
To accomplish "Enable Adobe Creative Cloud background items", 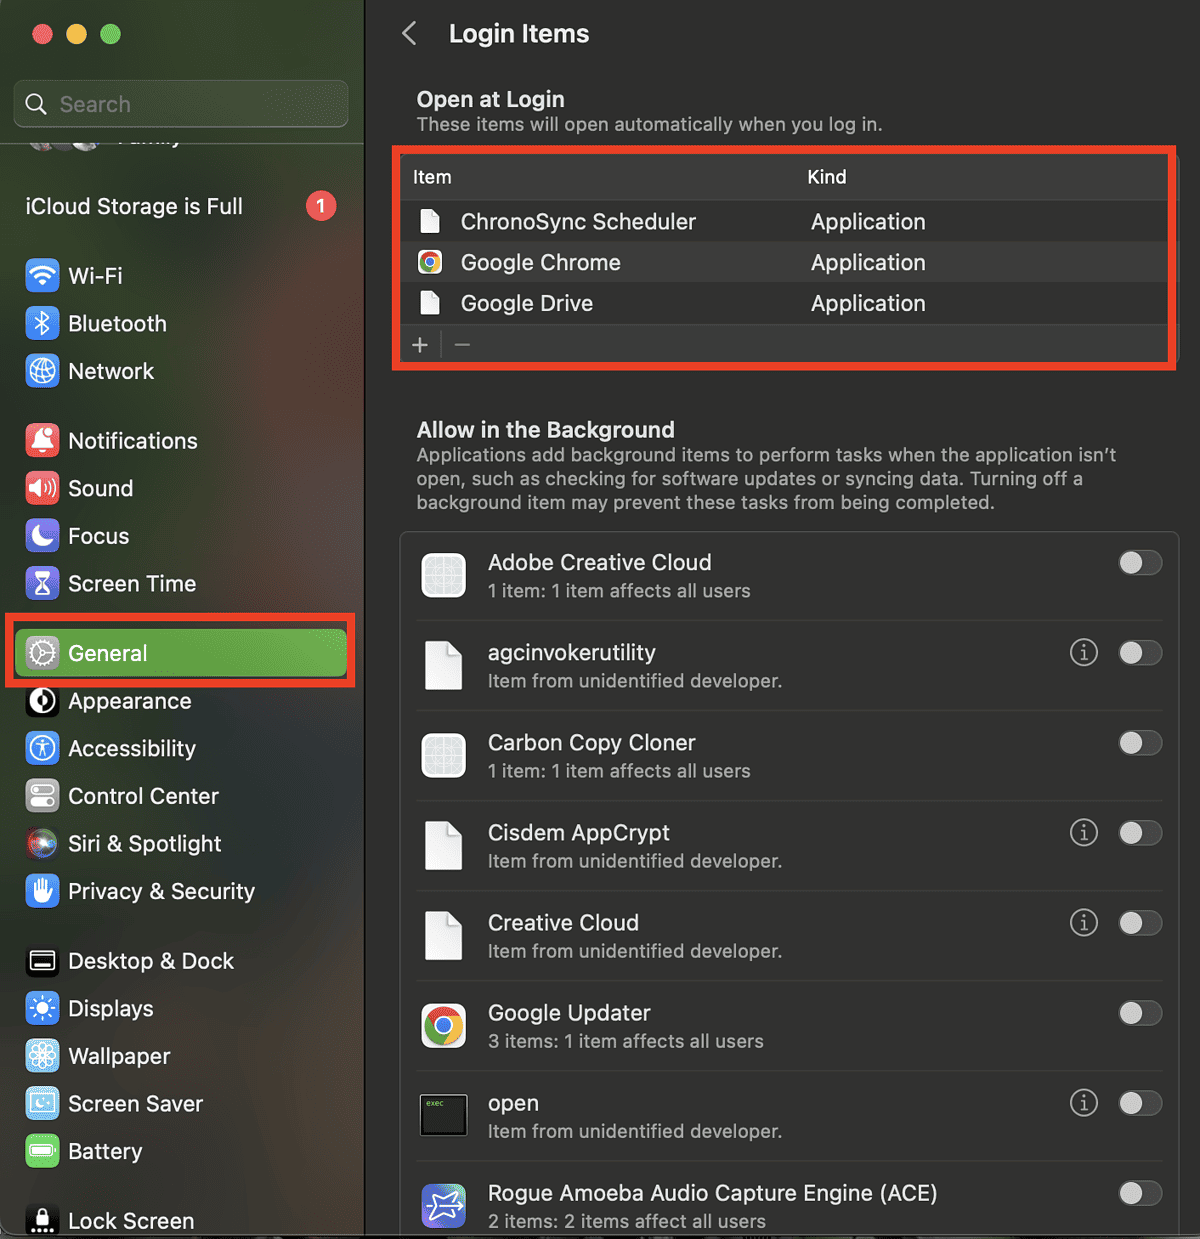I will click(1139, 563).
